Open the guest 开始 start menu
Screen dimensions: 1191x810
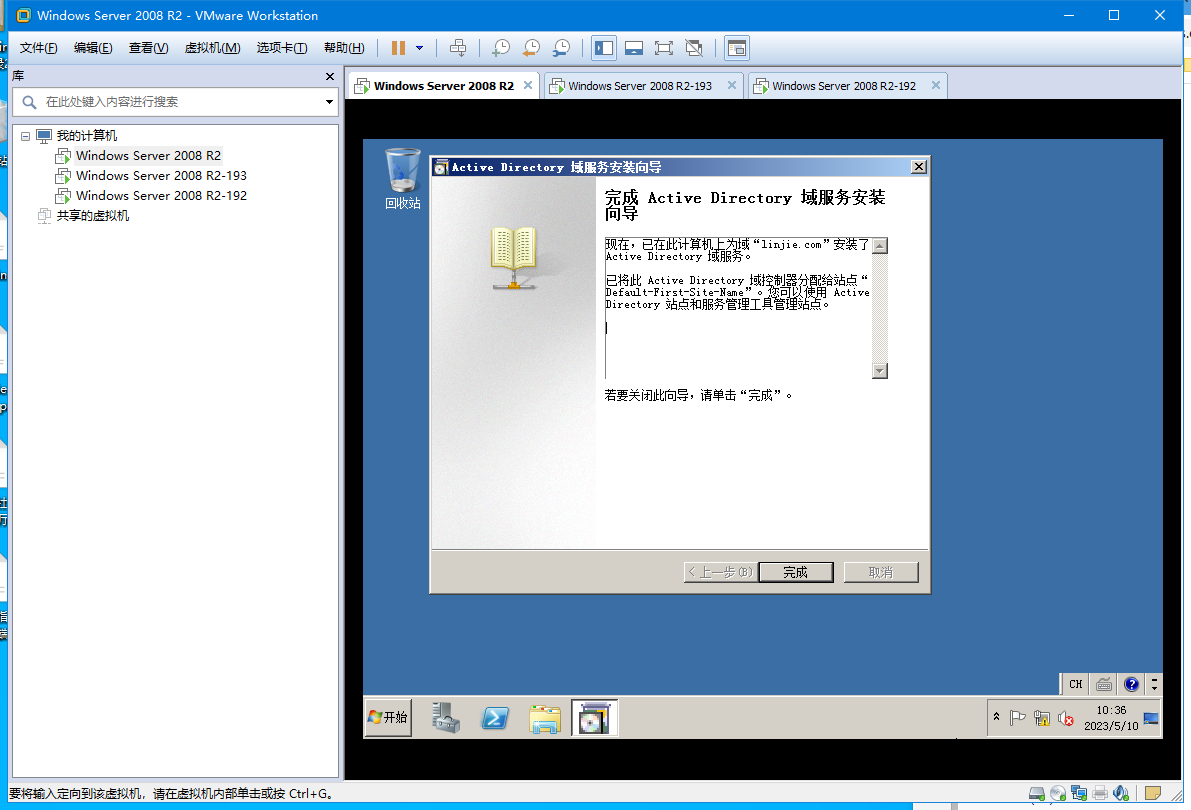click(x=388, y=717)
